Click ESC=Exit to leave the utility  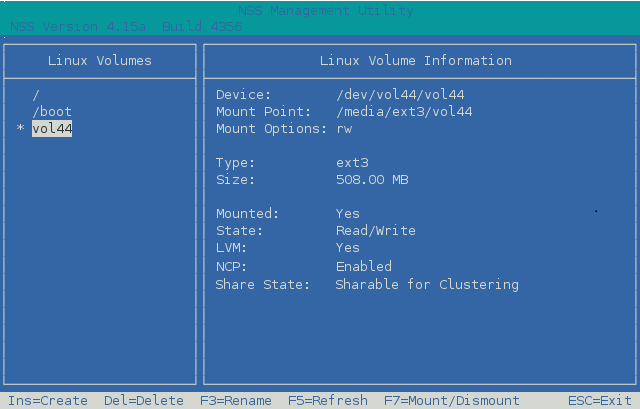600,400
